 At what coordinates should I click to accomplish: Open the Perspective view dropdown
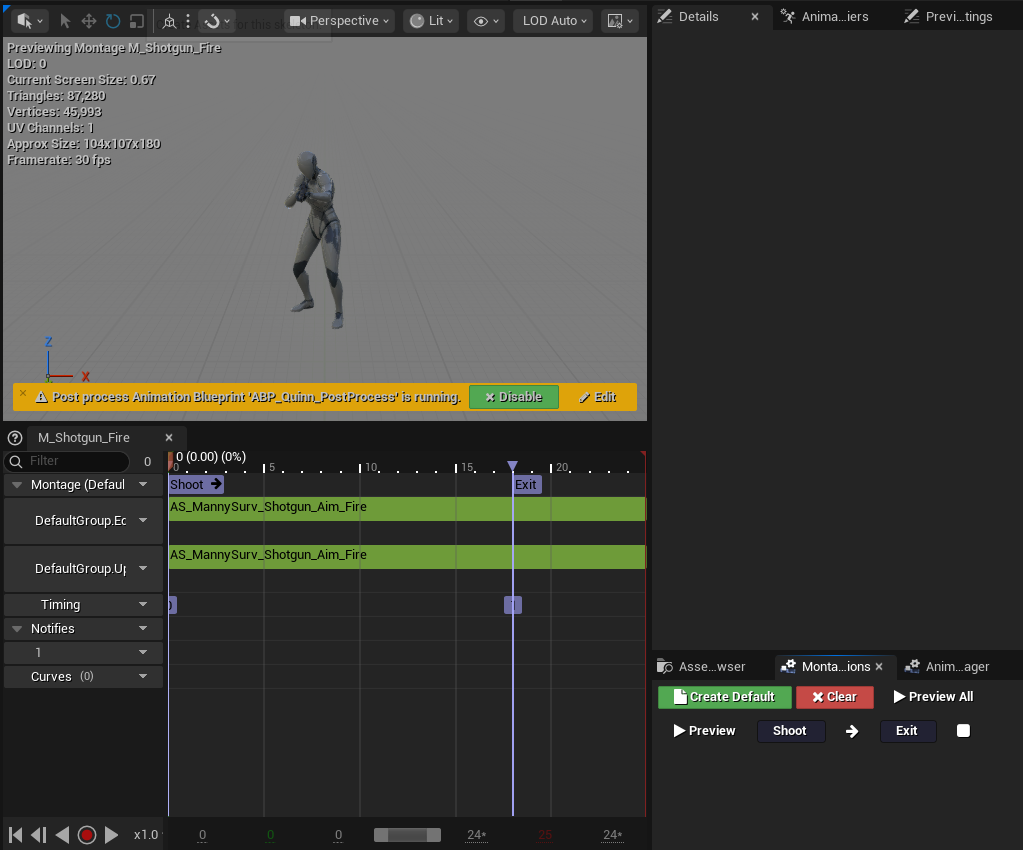tap(339, 21)
